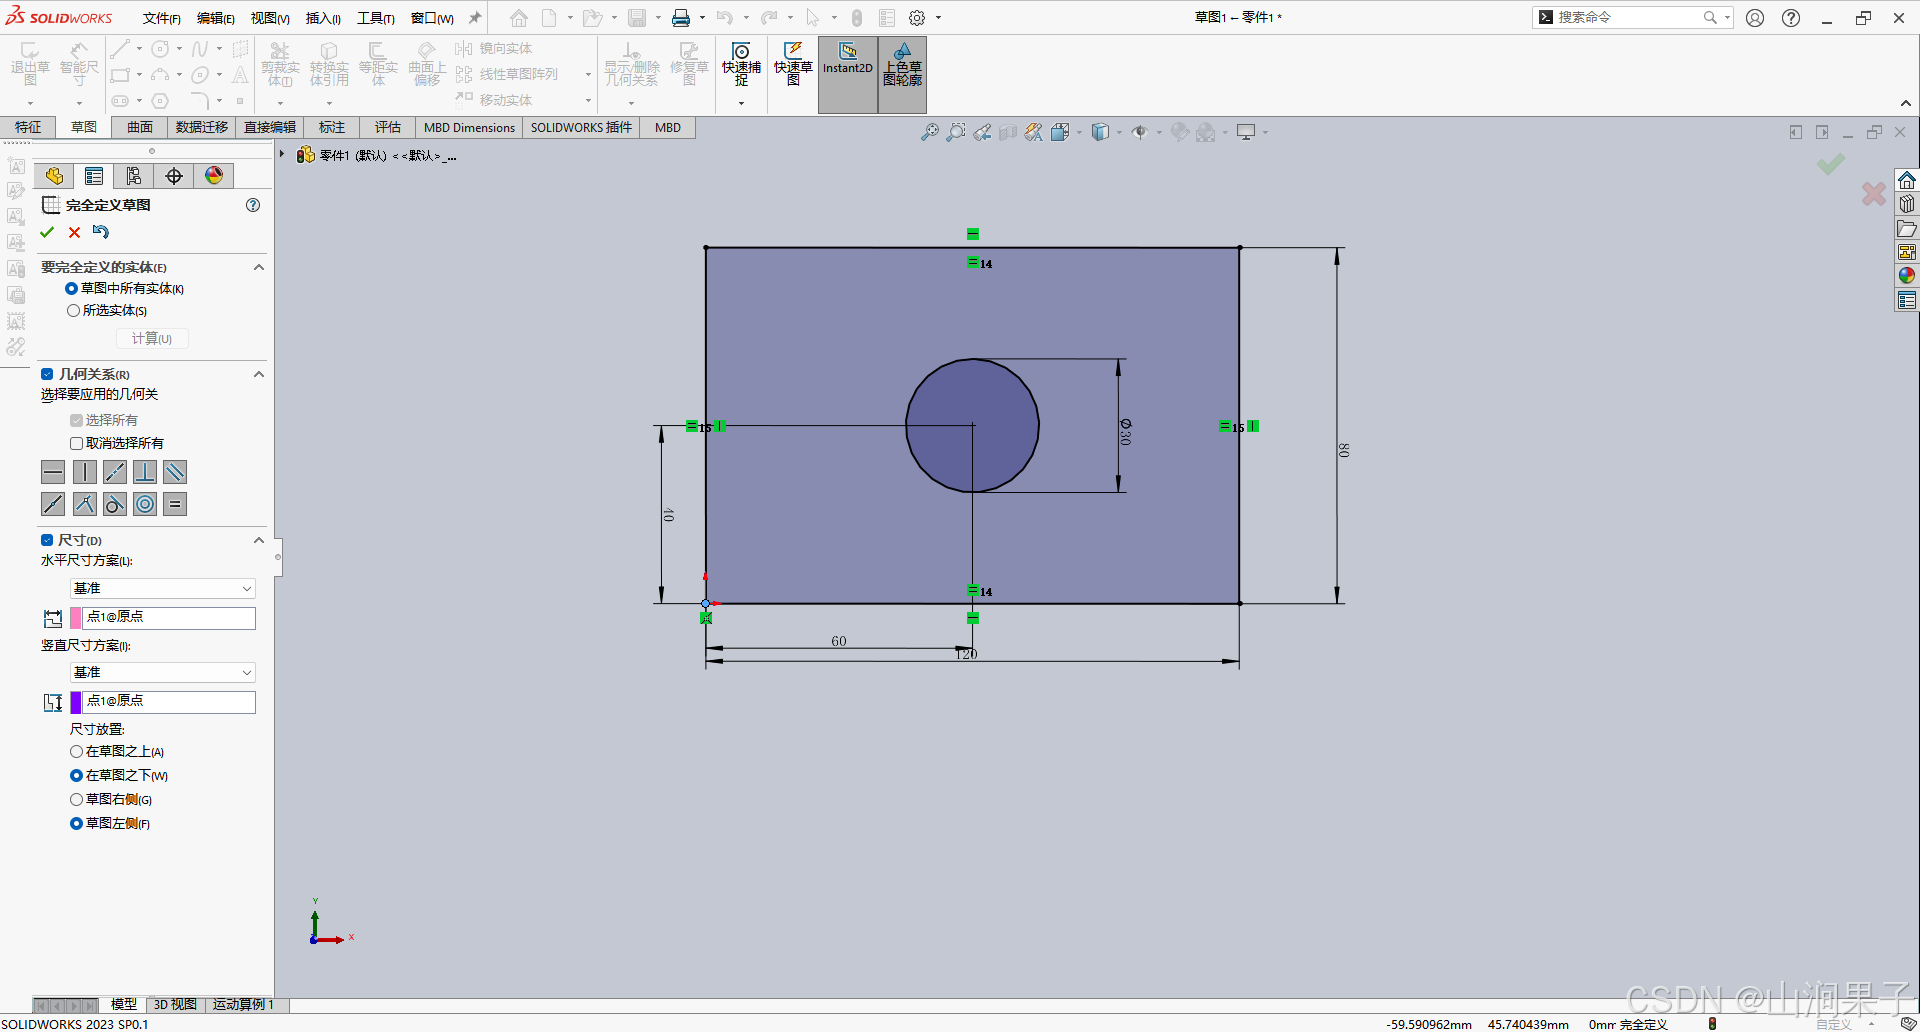The height and width of the screenshot is (1032, 1920).
Task: Select all entities in sketch radio
Action: click(72, 289)
